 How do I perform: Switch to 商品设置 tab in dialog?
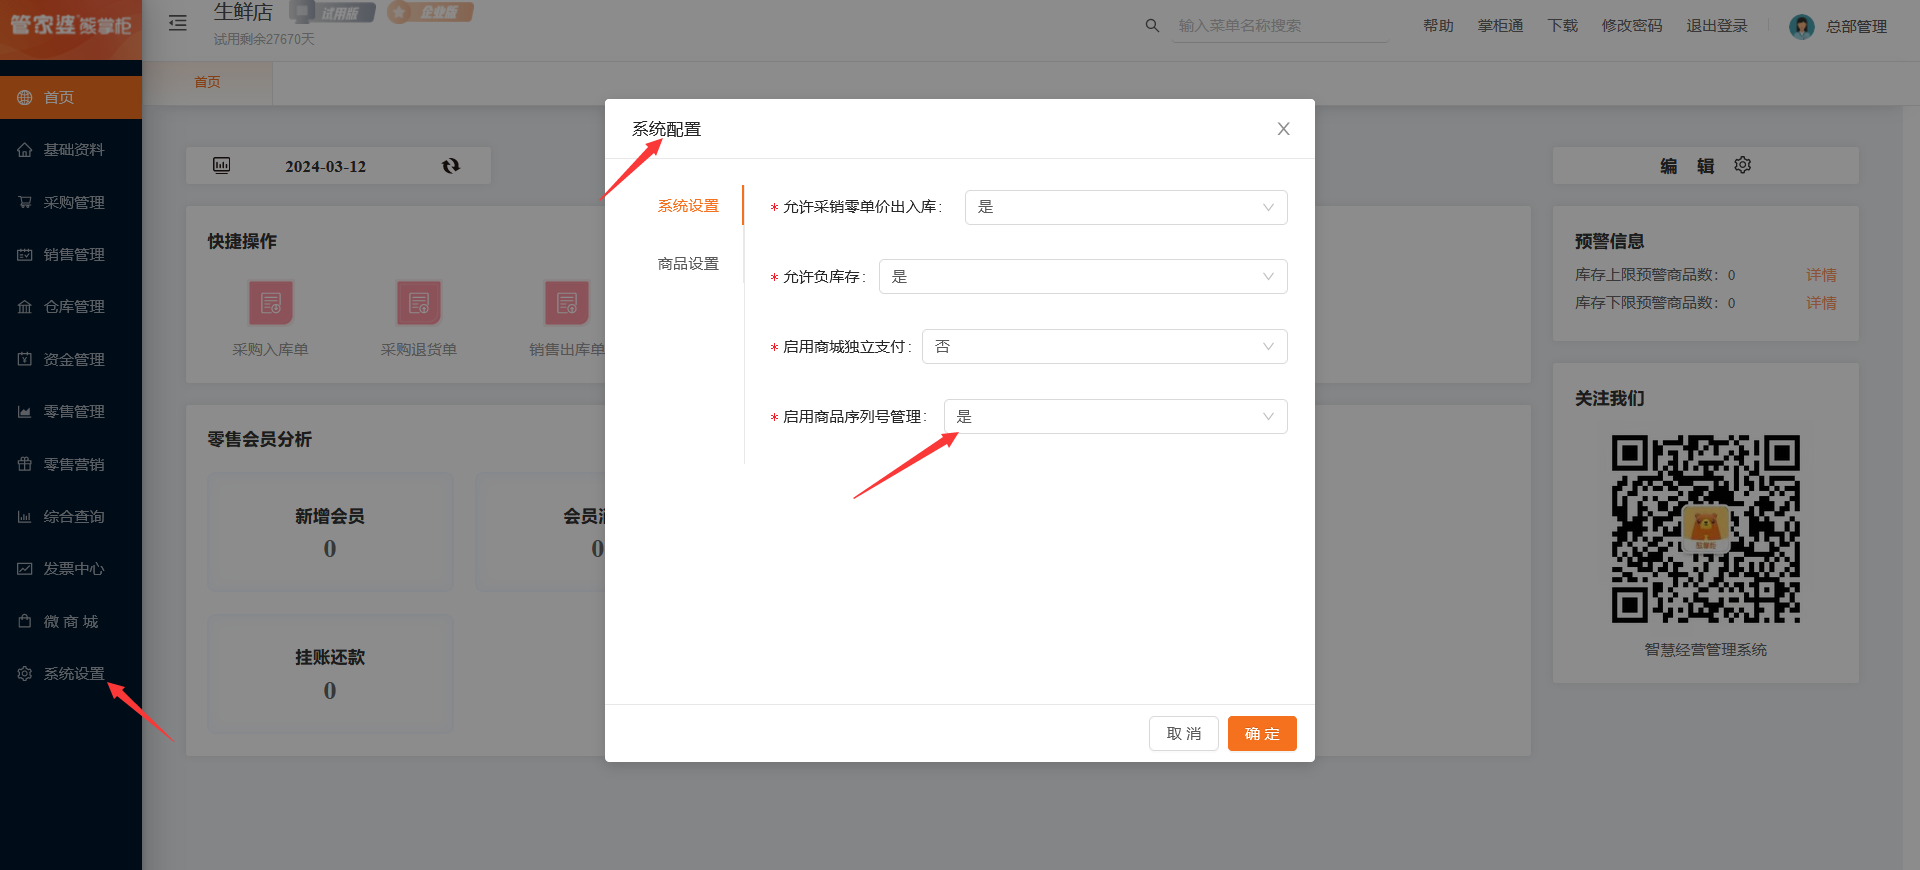click(688, 264)
